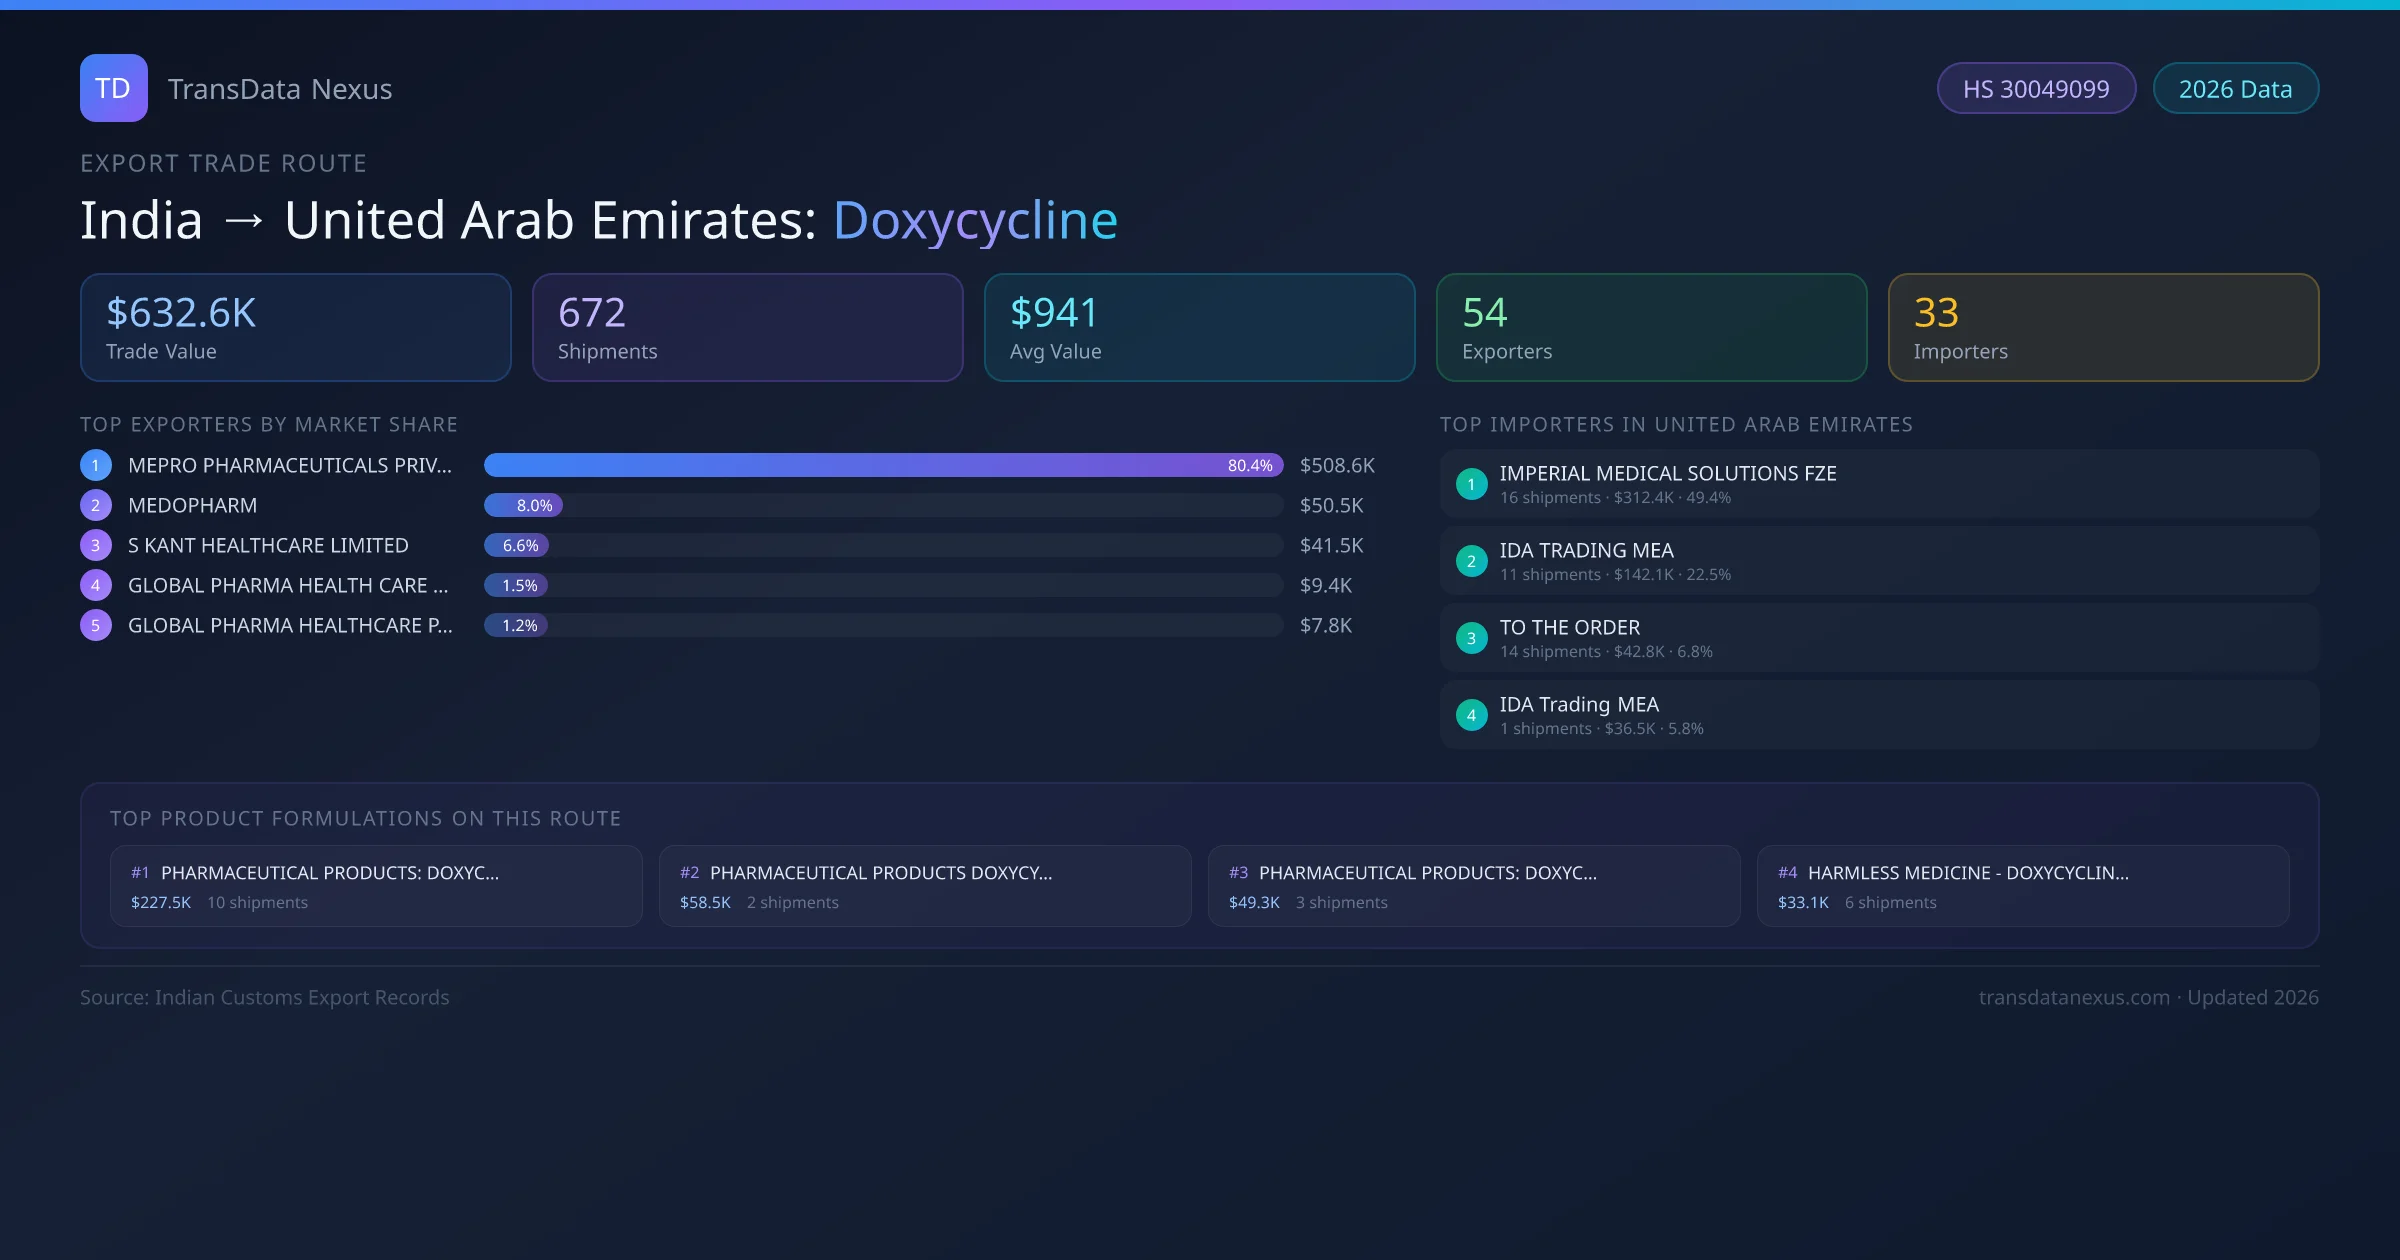The height and width of the screenshot is (1260, 2400).
Task: Click rank 3 badge for S KANT HEALTHCARE
Action: tap(96, 545)
